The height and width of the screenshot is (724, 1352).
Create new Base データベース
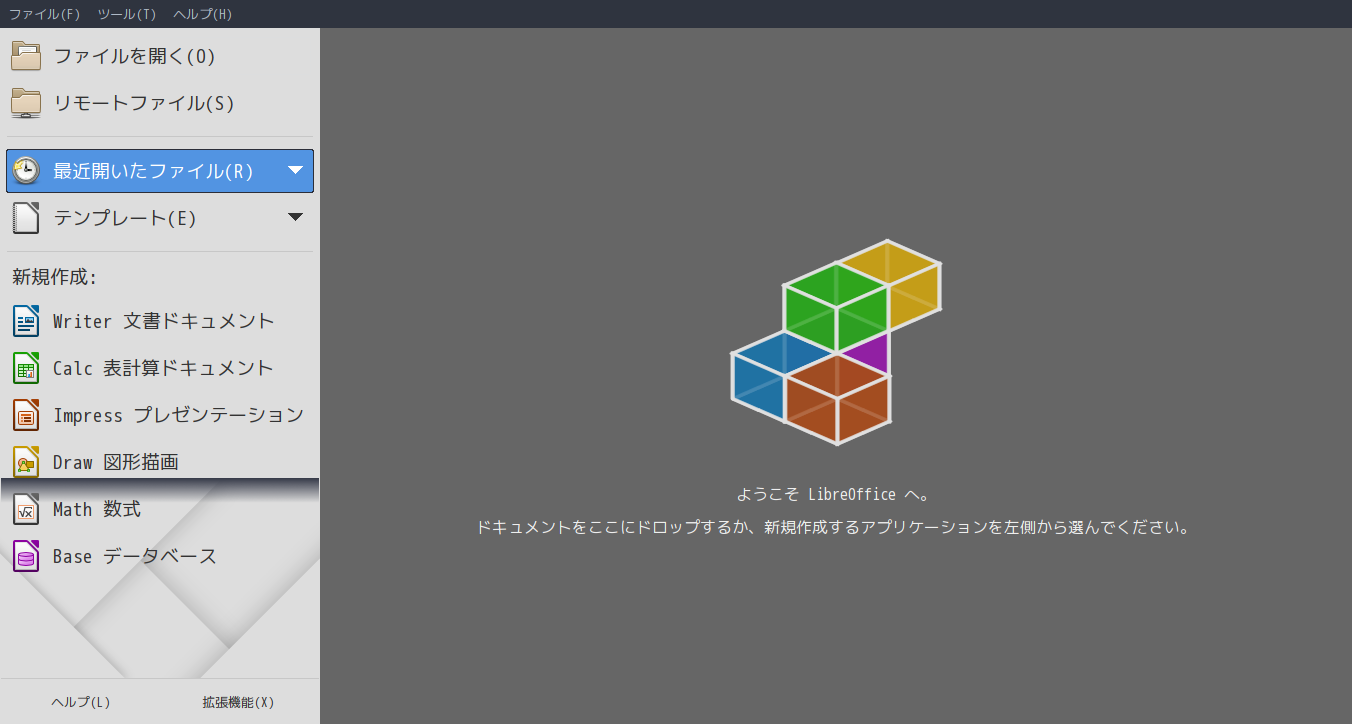(160, 556)
